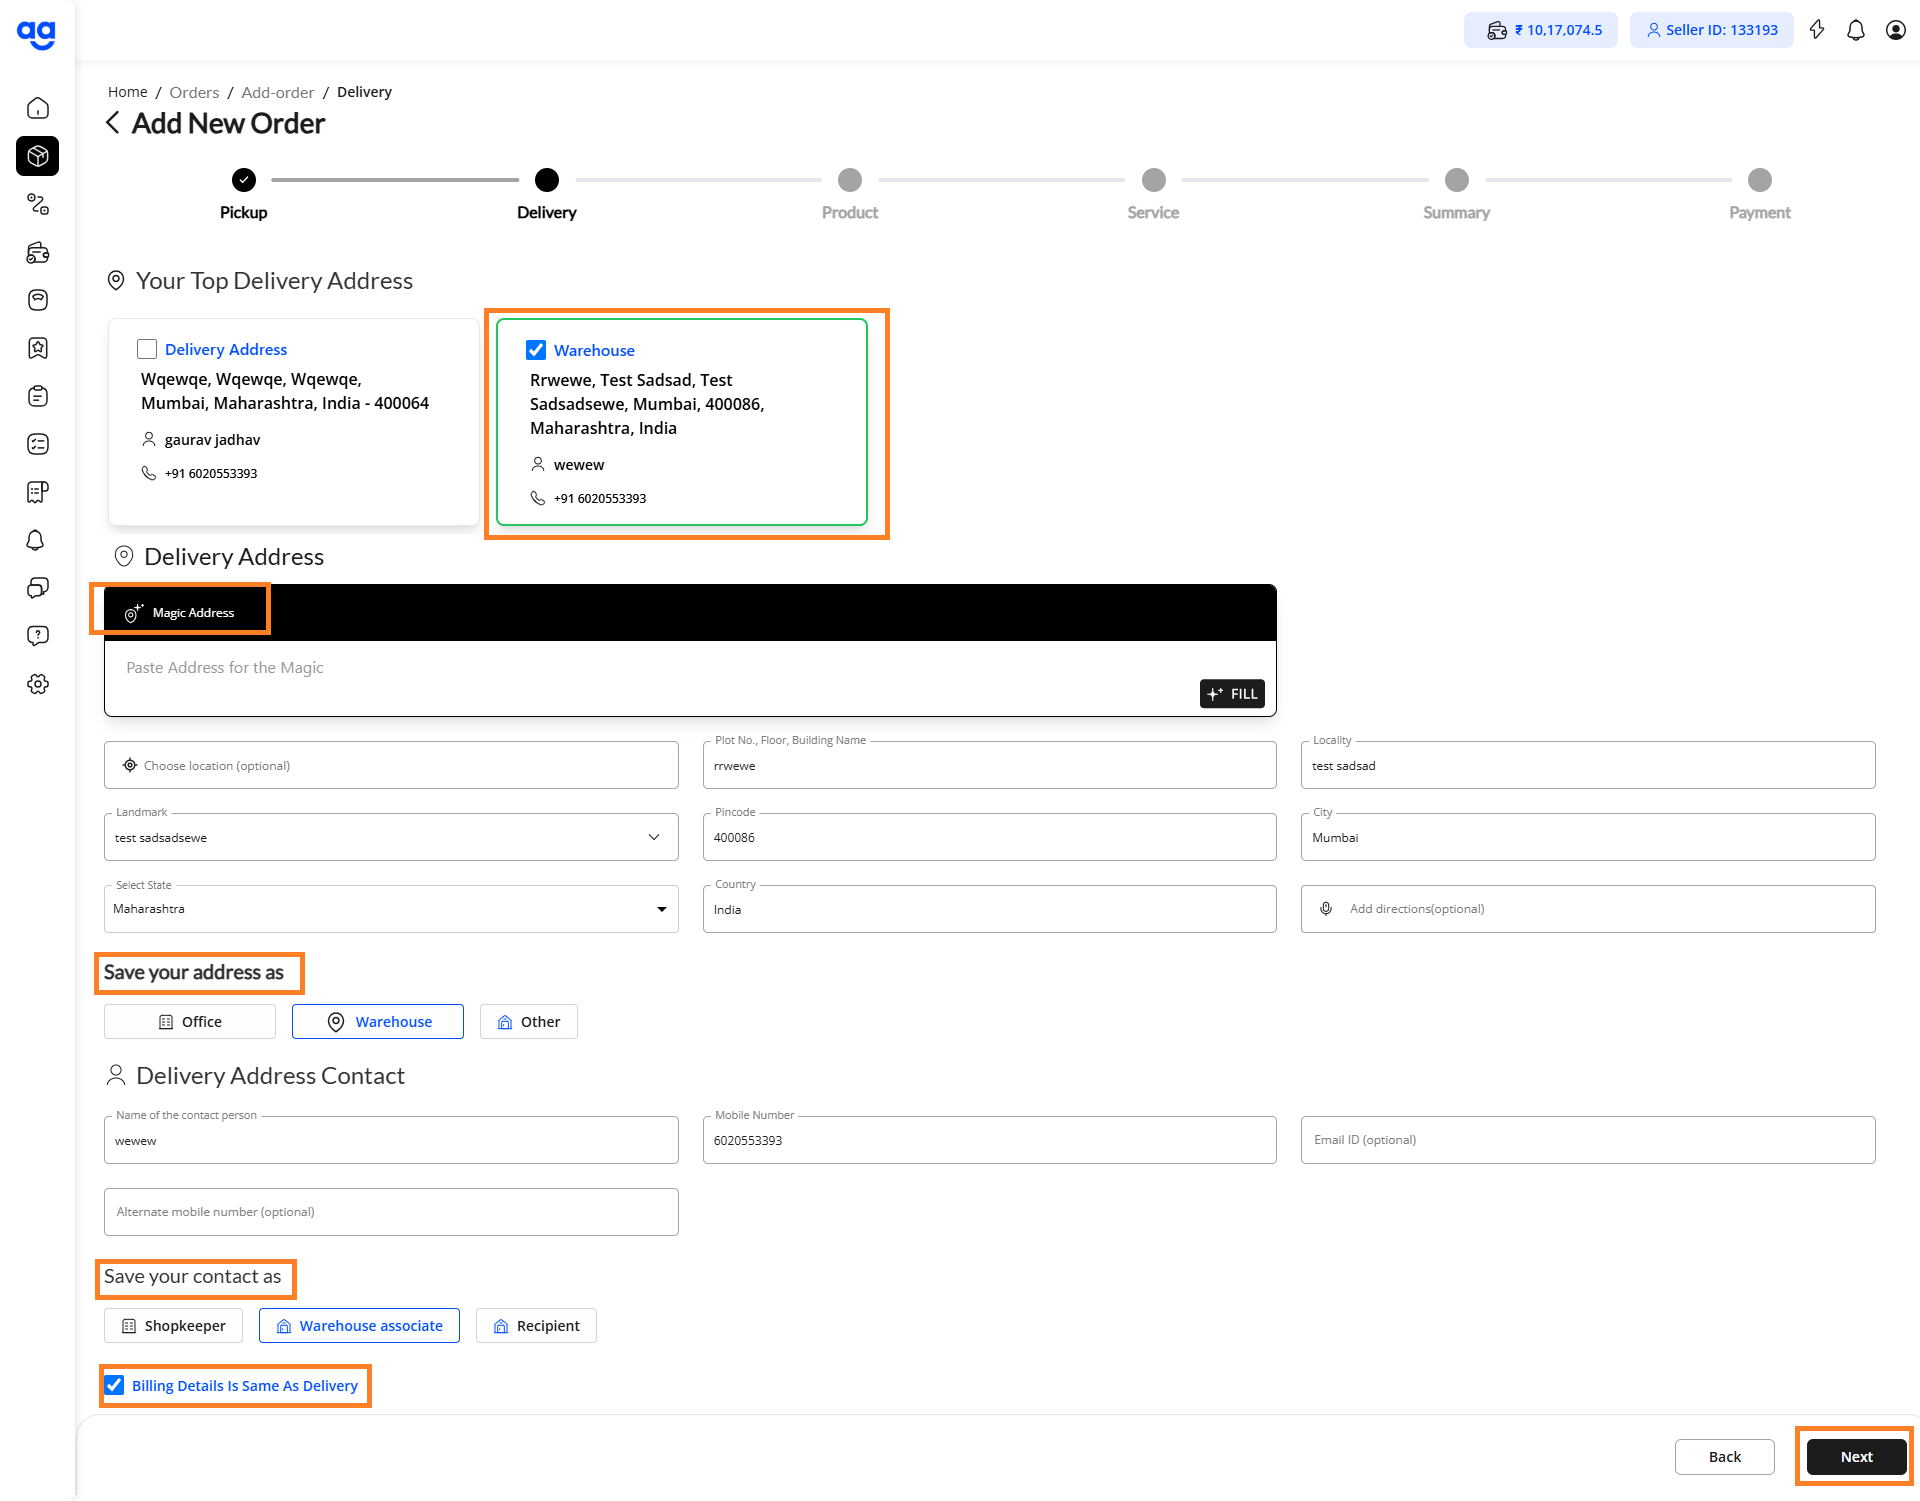Screen dimensions: 1920x1501
Task: Open the help question icon in sidebar
Action: tap(38, 636)
